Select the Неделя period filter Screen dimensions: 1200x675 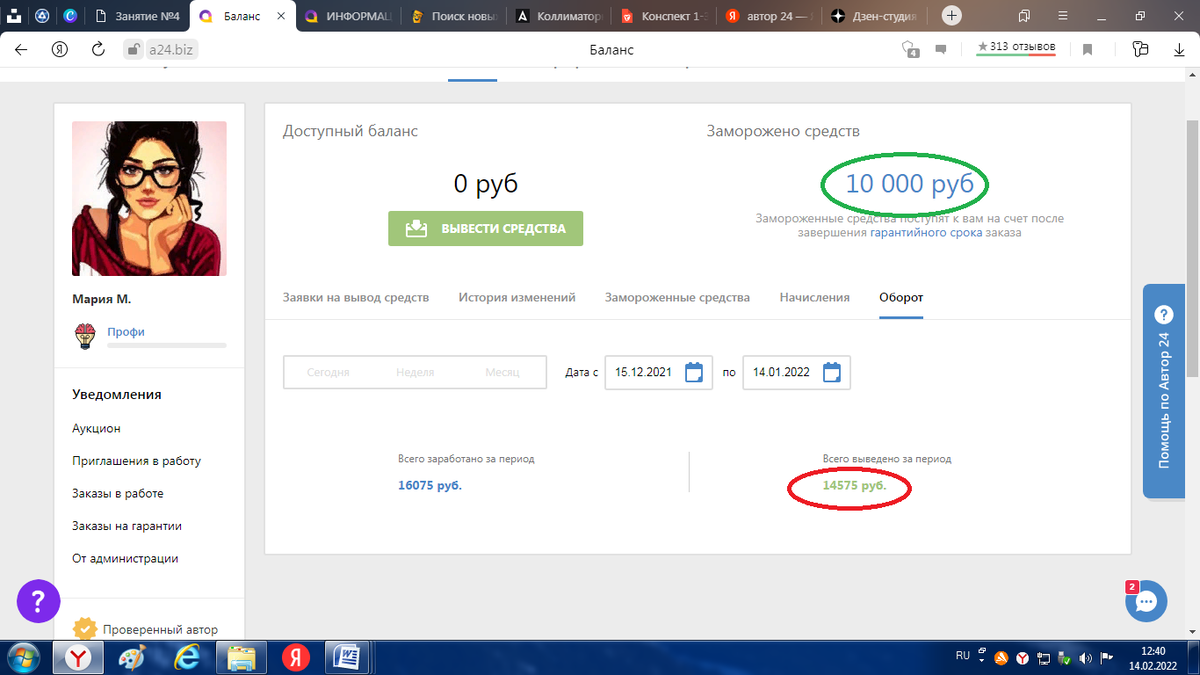pyautogui.click(x=417, y=371)
